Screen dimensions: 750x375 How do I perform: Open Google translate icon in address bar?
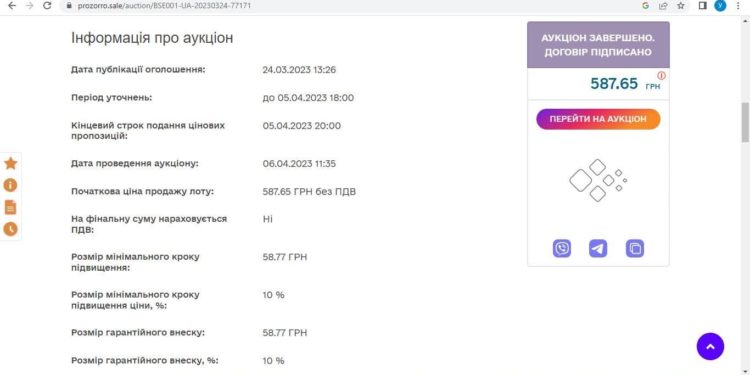coord(645,6)
